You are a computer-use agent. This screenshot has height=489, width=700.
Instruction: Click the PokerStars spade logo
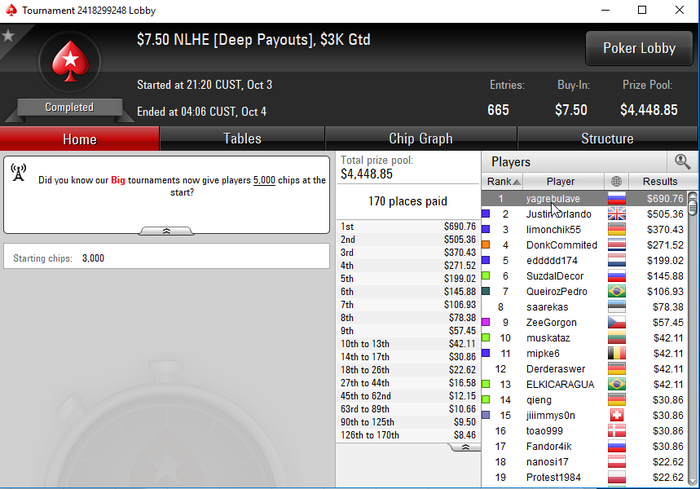point(70,62)
